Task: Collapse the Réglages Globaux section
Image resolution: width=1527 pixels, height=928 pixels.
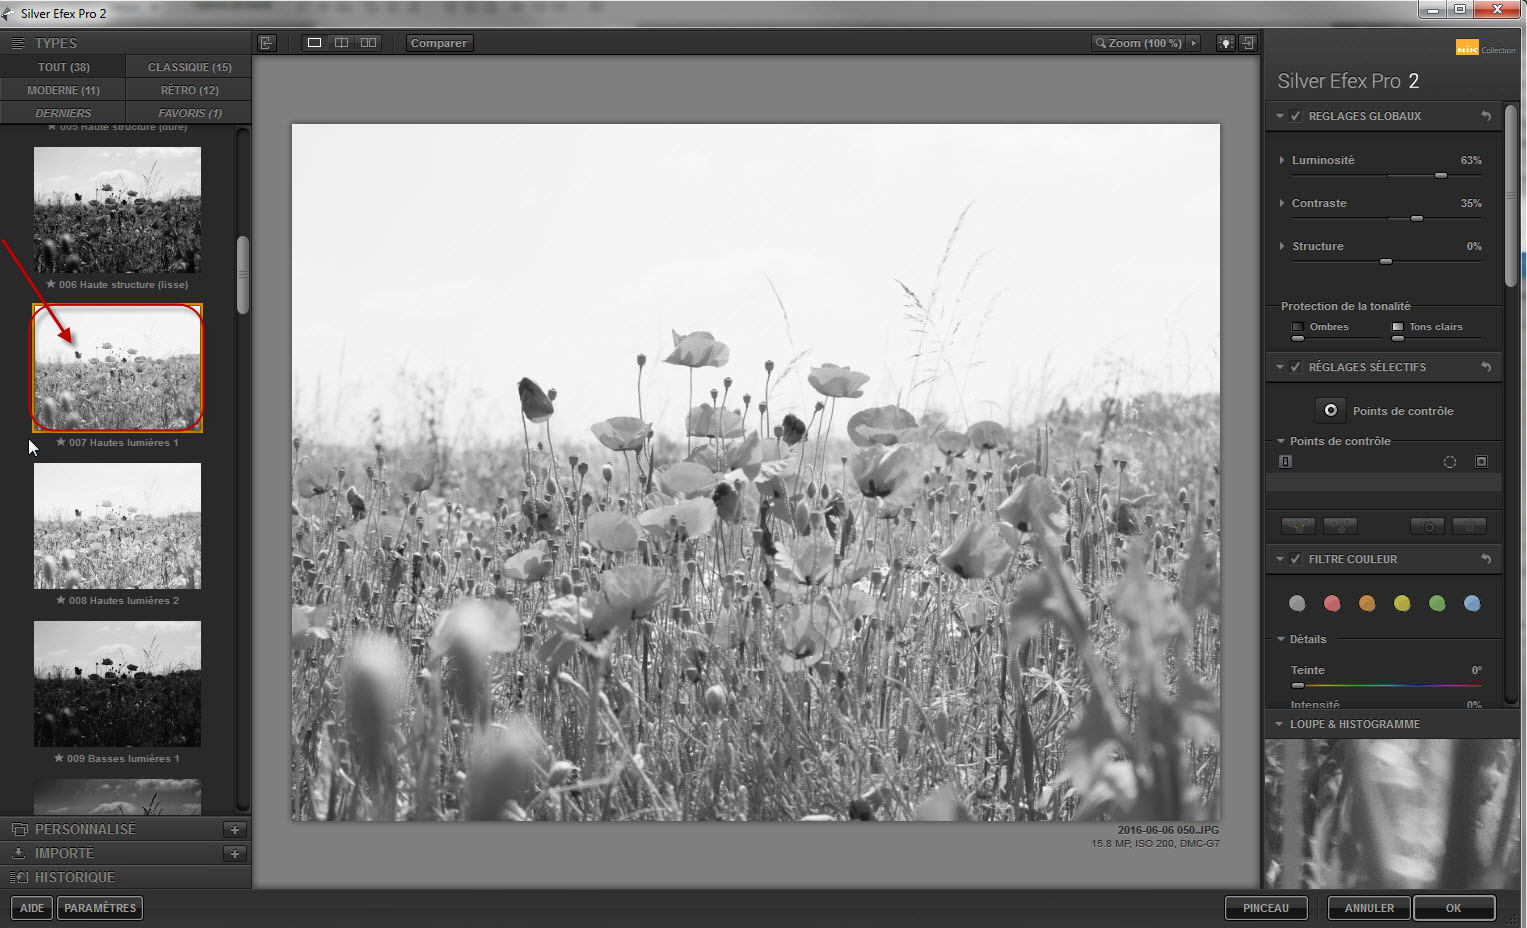Action: (1279, 116)
